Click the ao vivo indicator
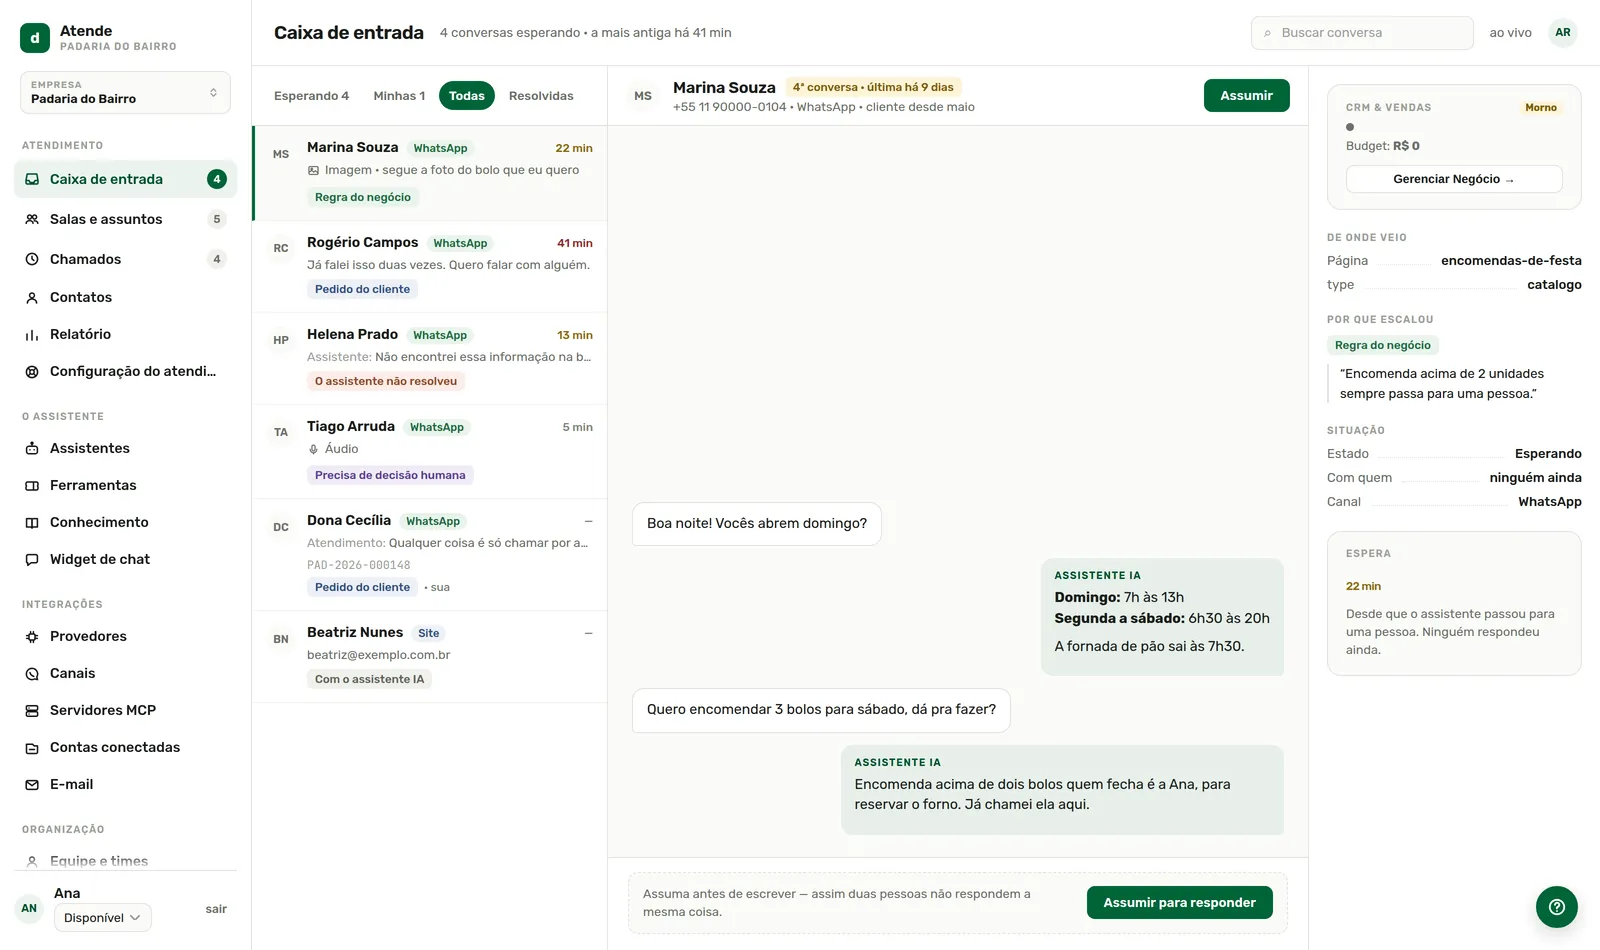 pos(1510,33)
